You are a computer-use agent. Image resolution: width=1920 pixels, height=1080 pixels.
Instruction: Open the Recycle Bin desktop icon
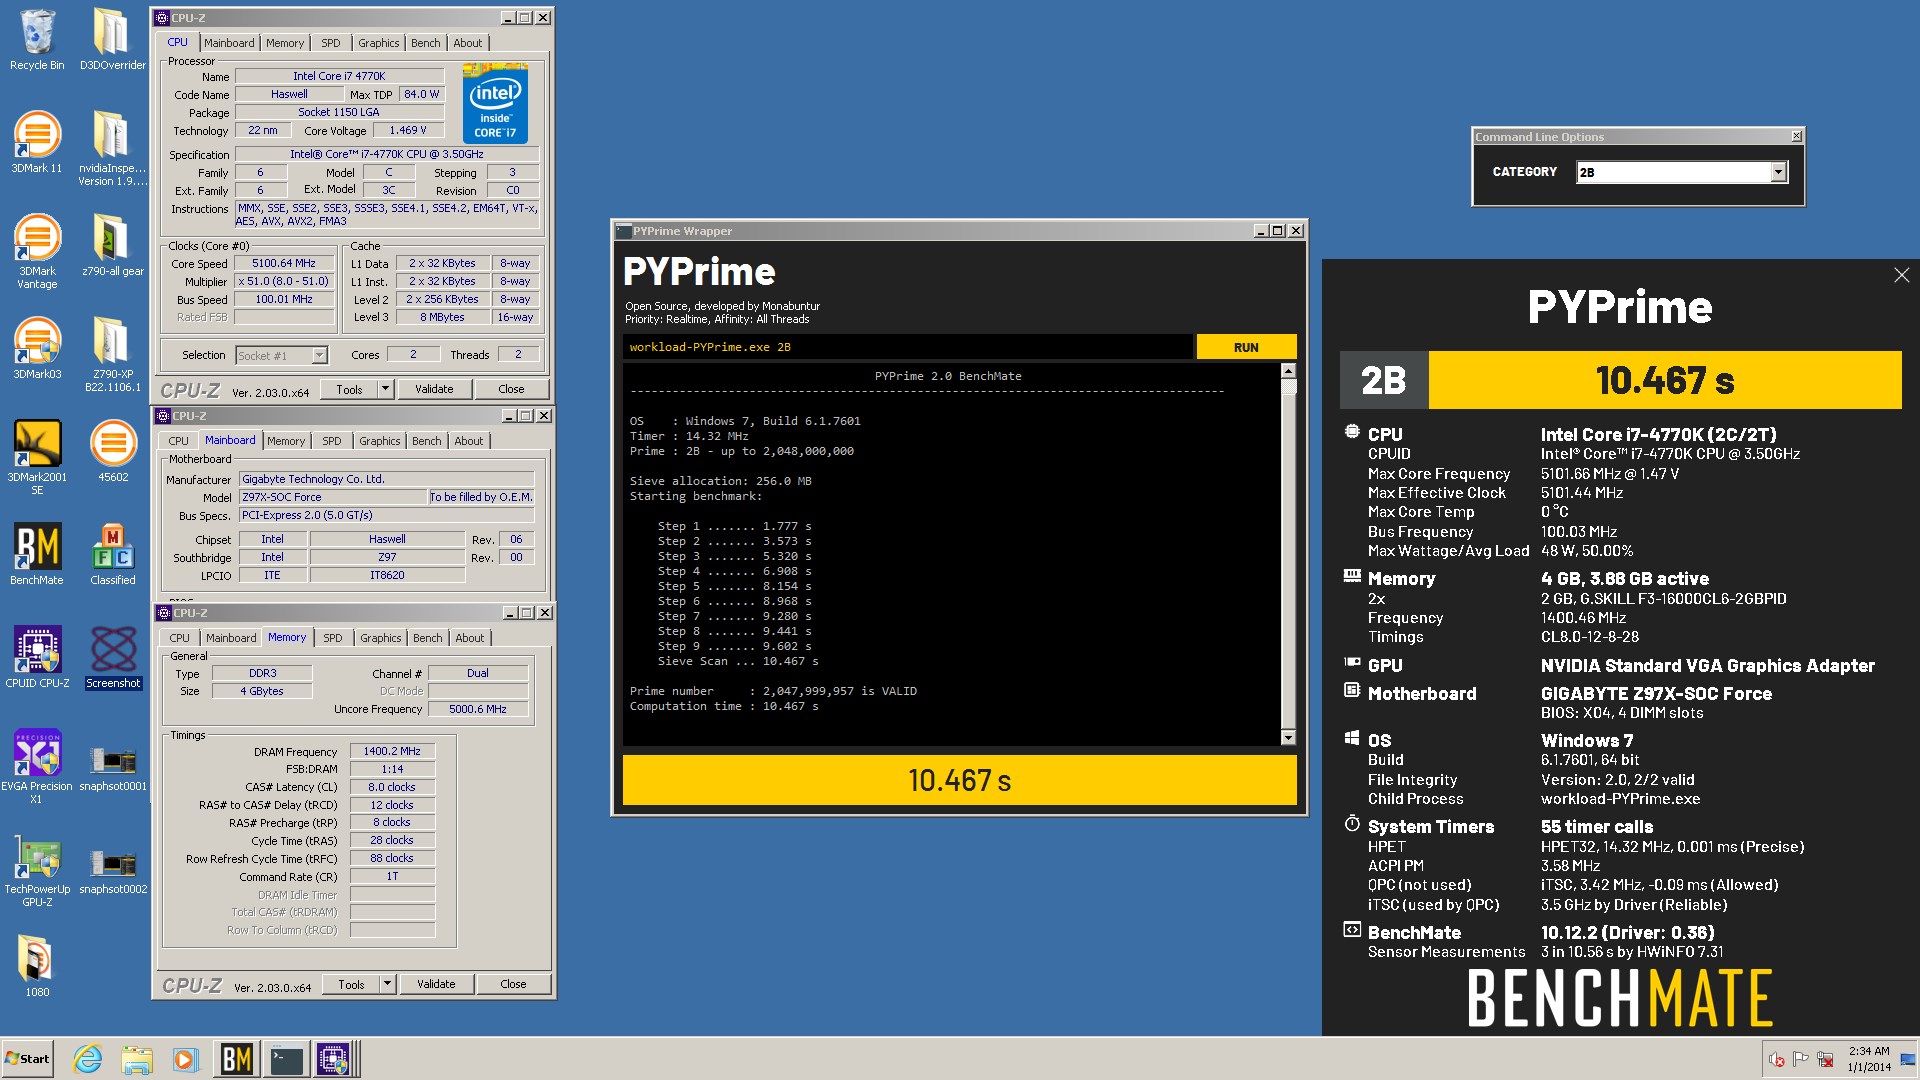(x=37, y=40)
